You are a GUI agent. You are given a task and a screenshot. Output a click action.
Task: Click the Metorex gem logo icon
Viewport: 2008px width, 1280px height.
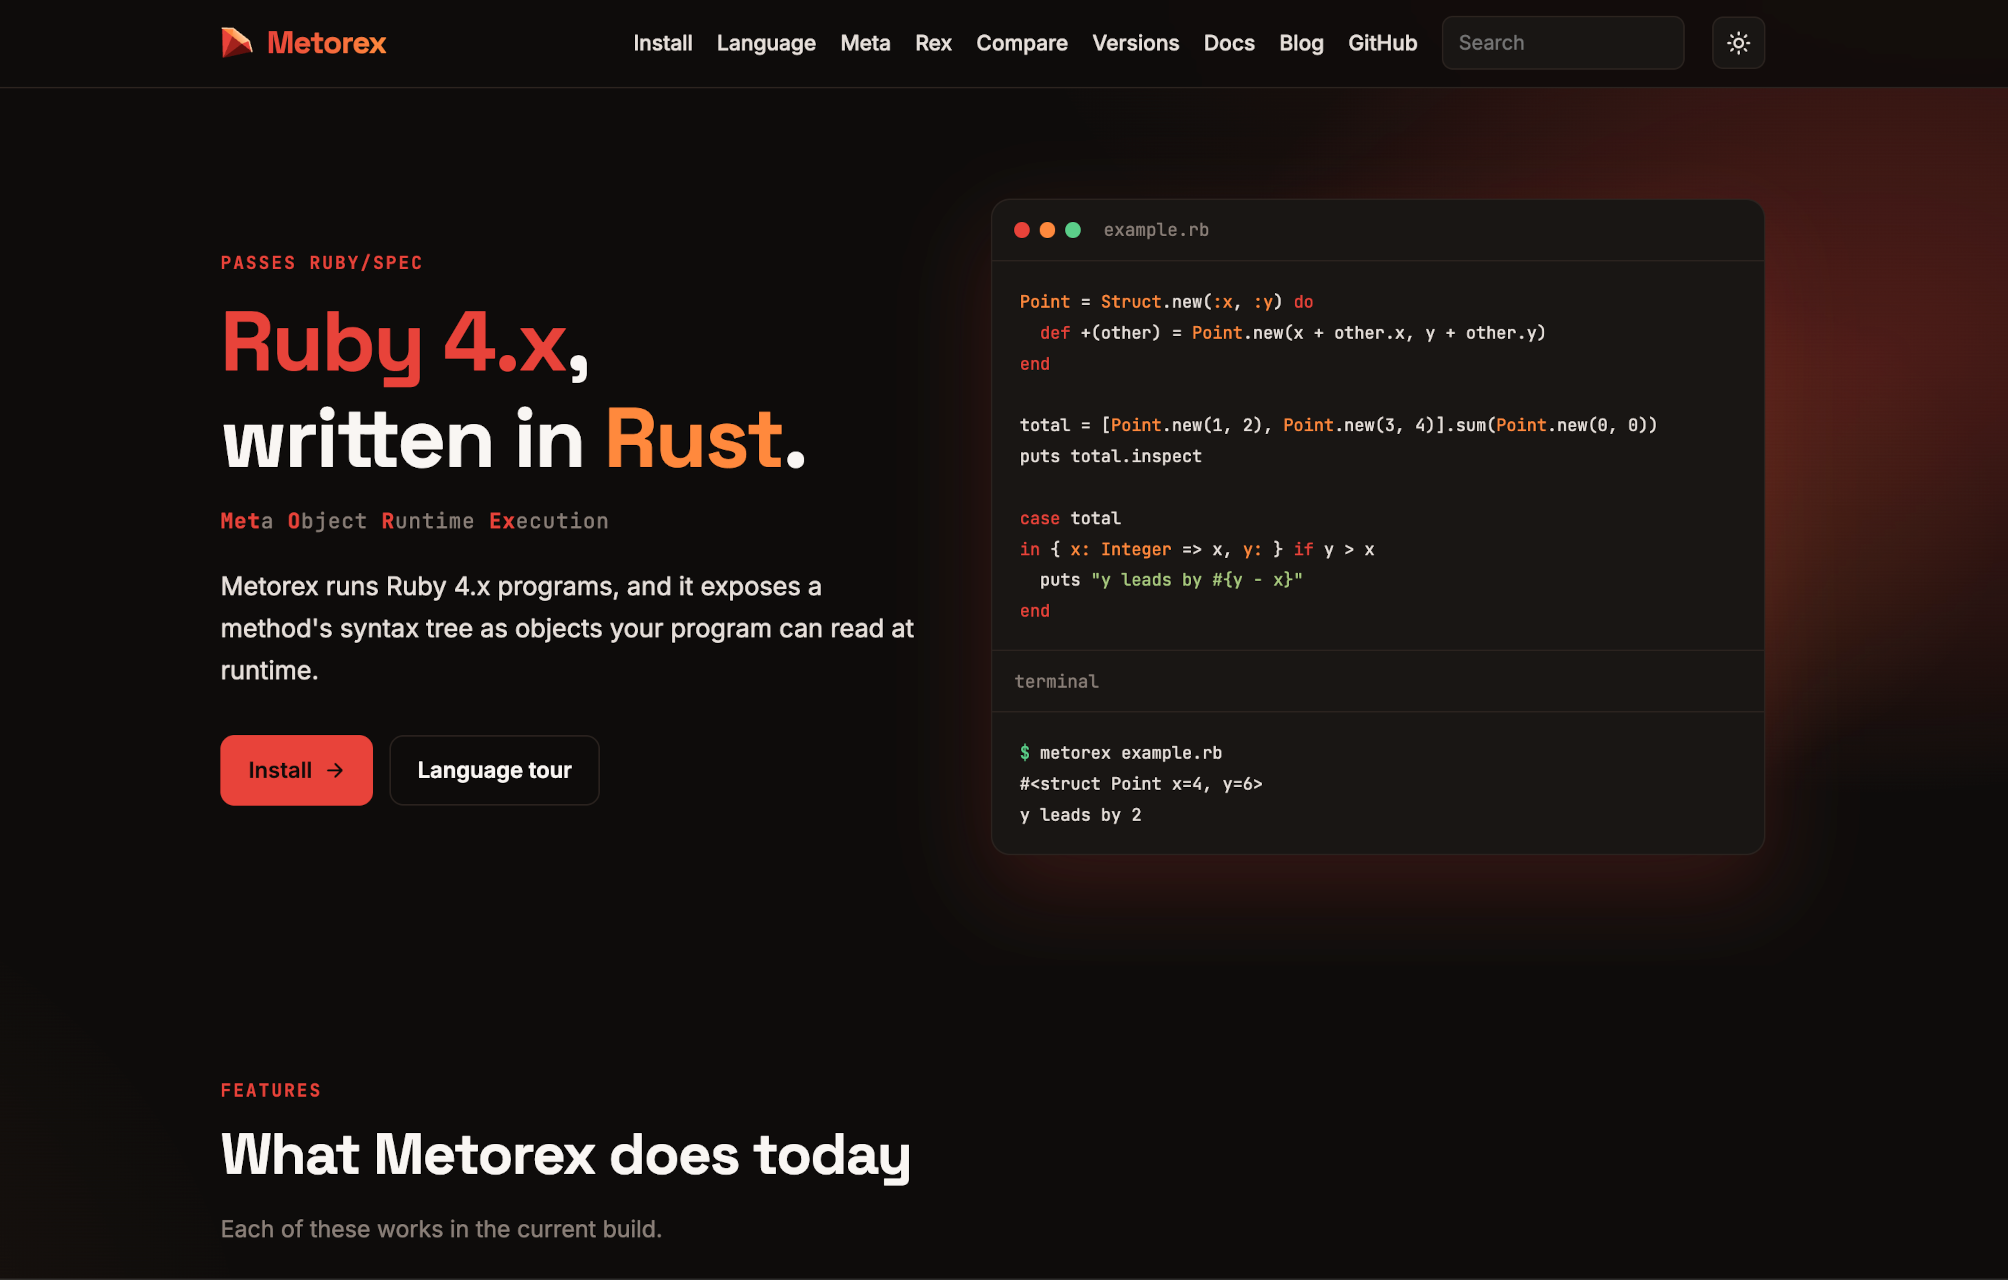click(x=237, y=43)
